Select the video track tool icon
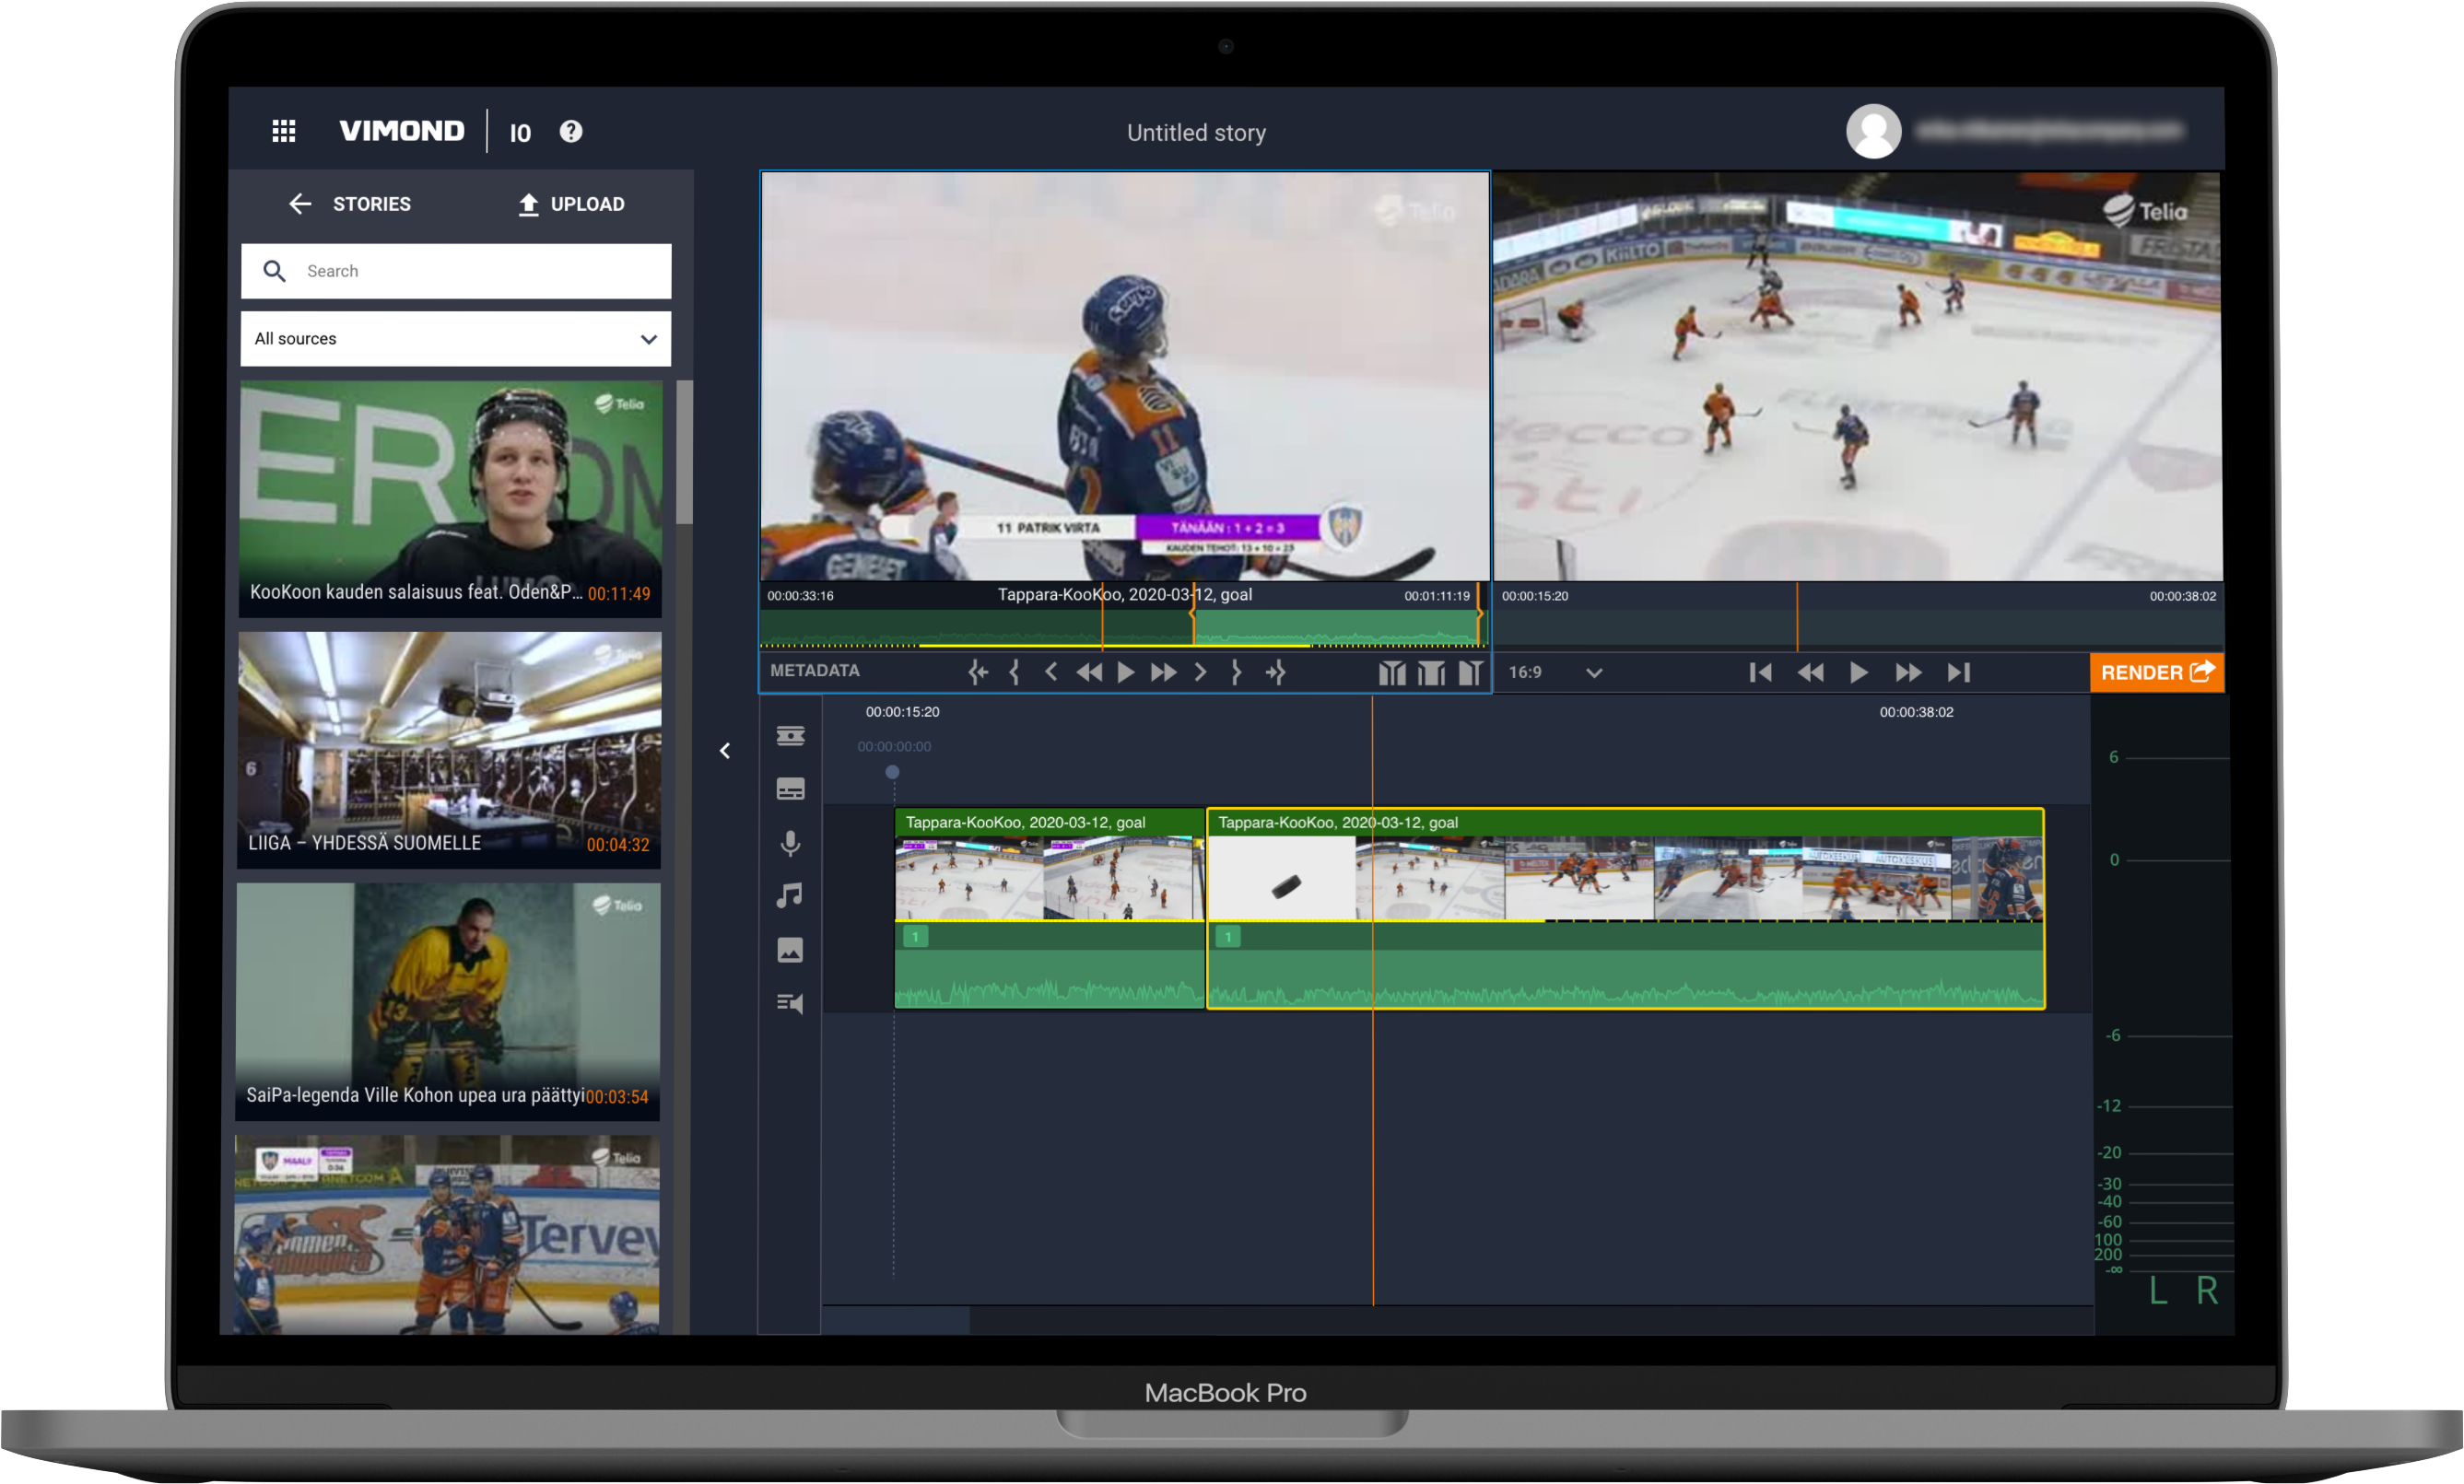This screenshot has height=1484, width=2464. click(x=790, y=737)
